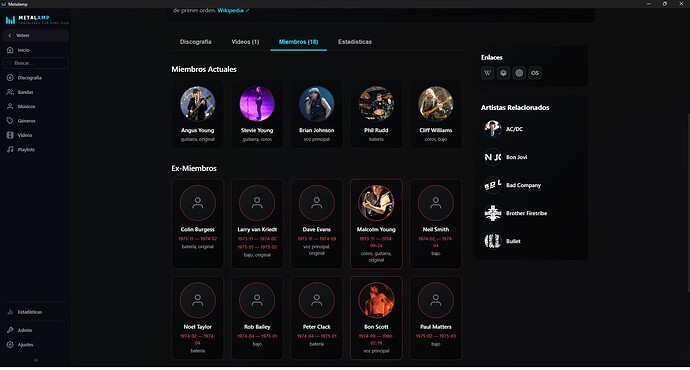
Task: Open Brian Johnson member card
Action: coord(316,114)
